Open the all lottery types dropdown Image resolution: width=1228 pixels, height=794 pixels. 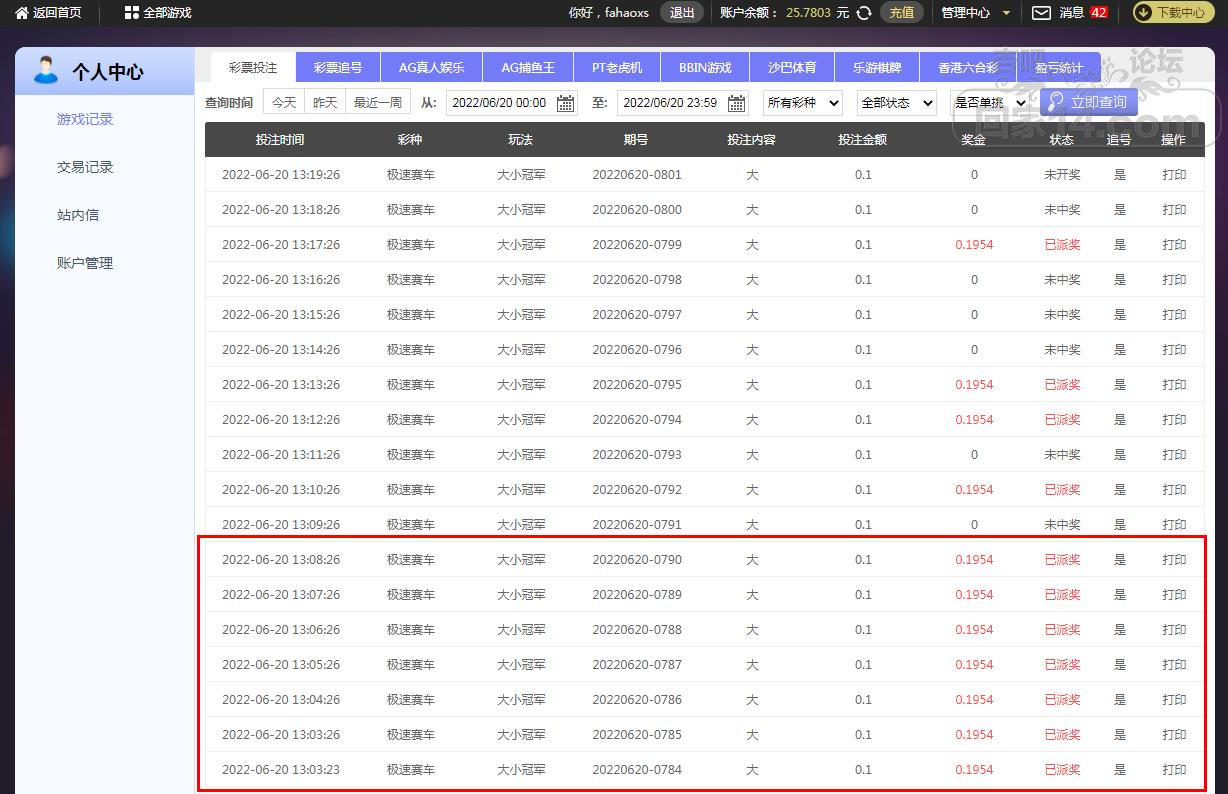click(802, 103)
